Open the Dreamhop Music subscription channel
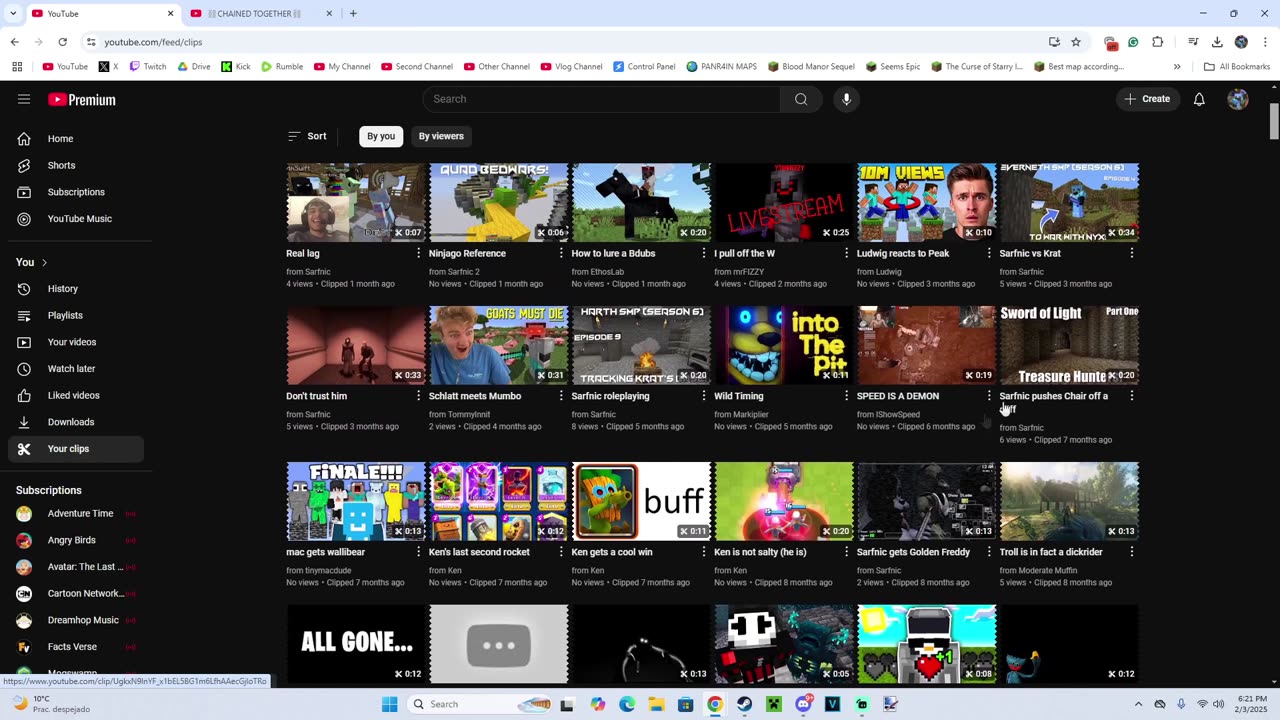 (76, 620)
